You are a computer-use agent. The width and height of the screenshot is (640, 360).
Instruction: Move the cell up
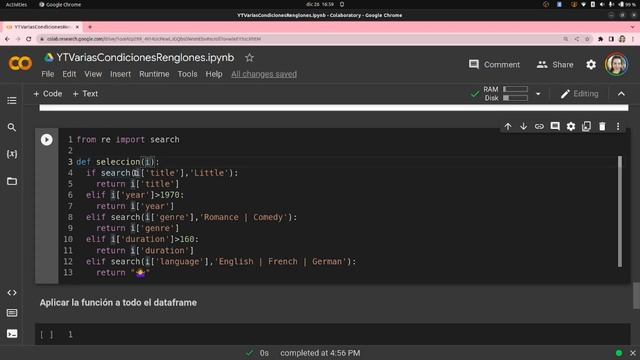coord(508,127)
